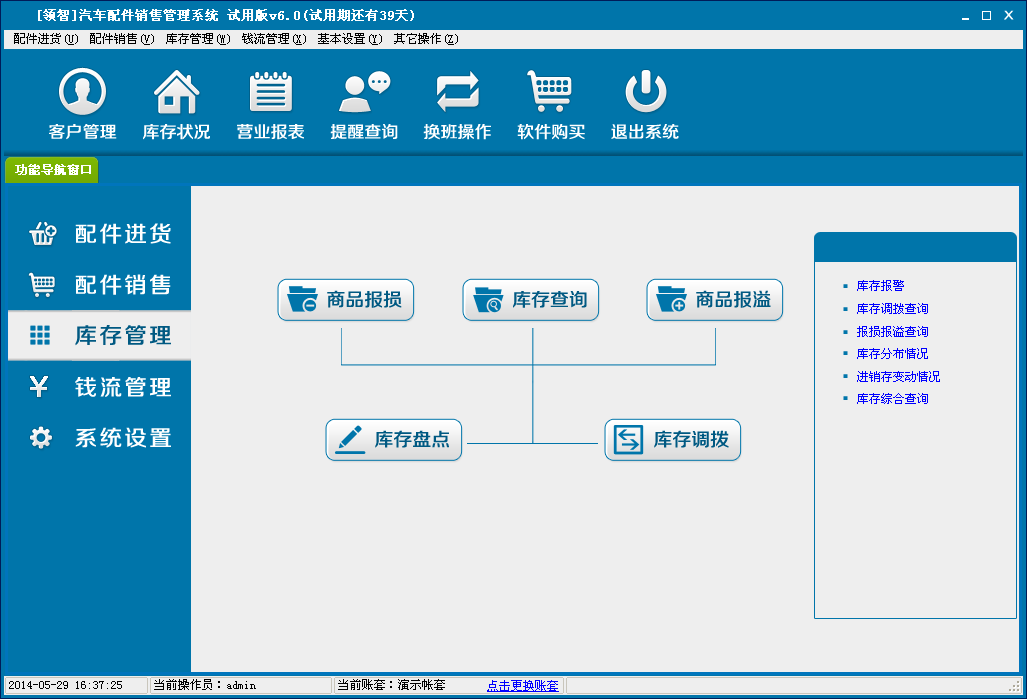Image resolution: width=1027 pixels, height=699 pixels.
Task: Click the 库存查询 button
Action: pyautogui.click(x=531, y=300)
